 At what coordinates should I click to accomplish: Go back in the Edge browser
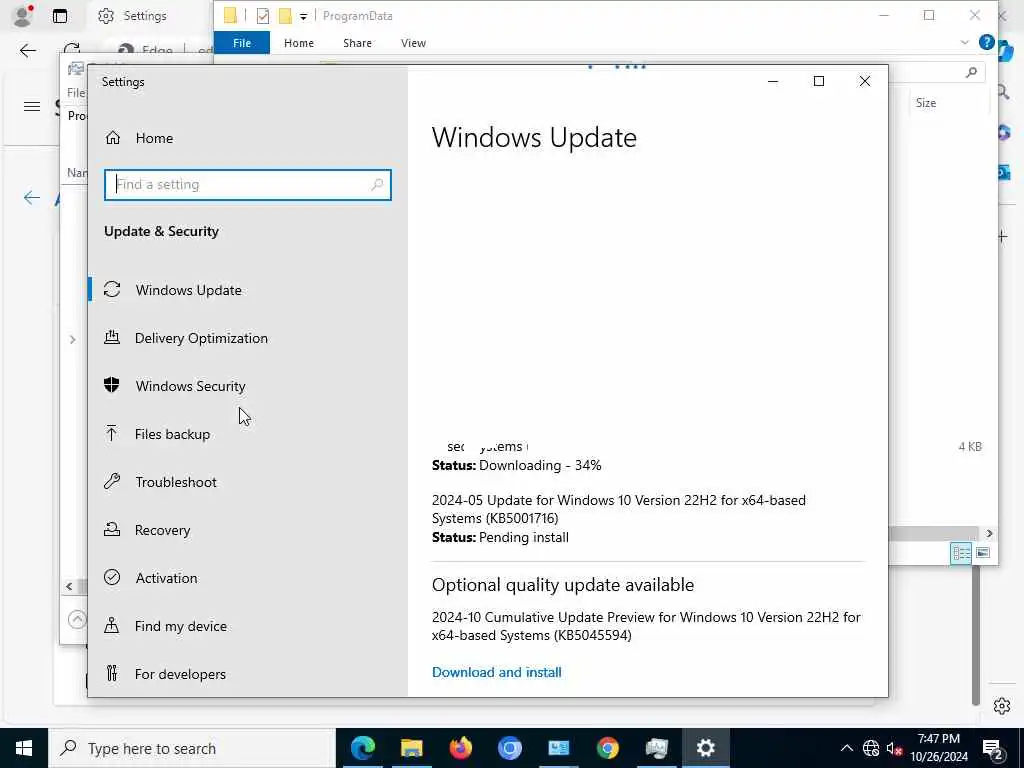point(27,50)
